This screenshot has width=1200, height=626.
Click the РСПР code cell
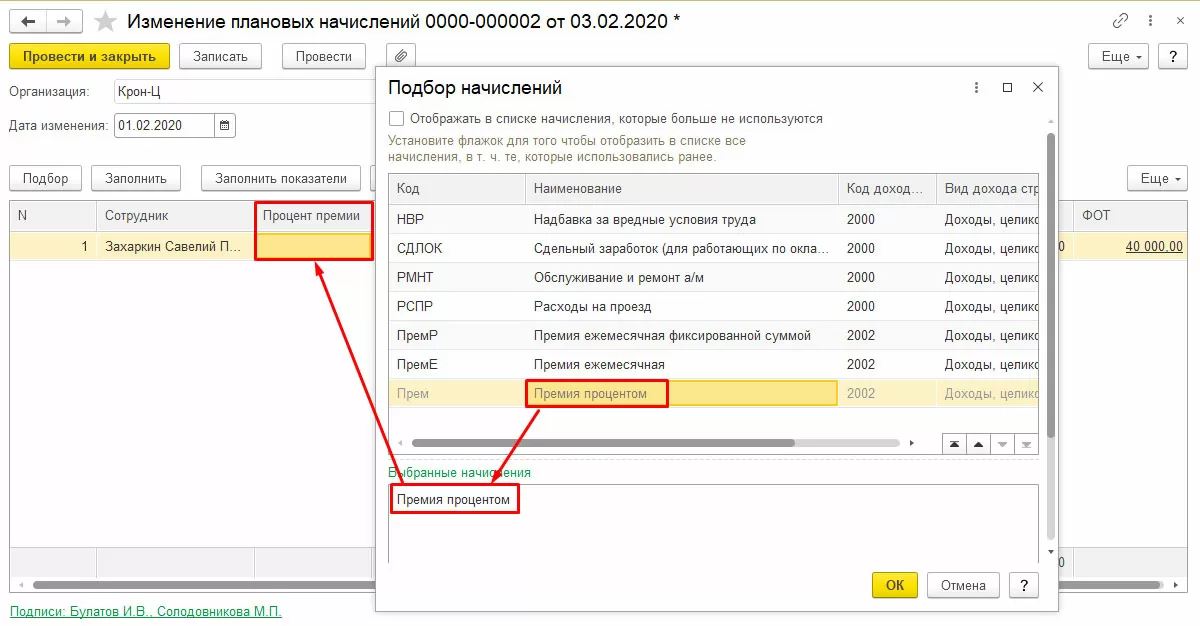(x=457, y=306)
